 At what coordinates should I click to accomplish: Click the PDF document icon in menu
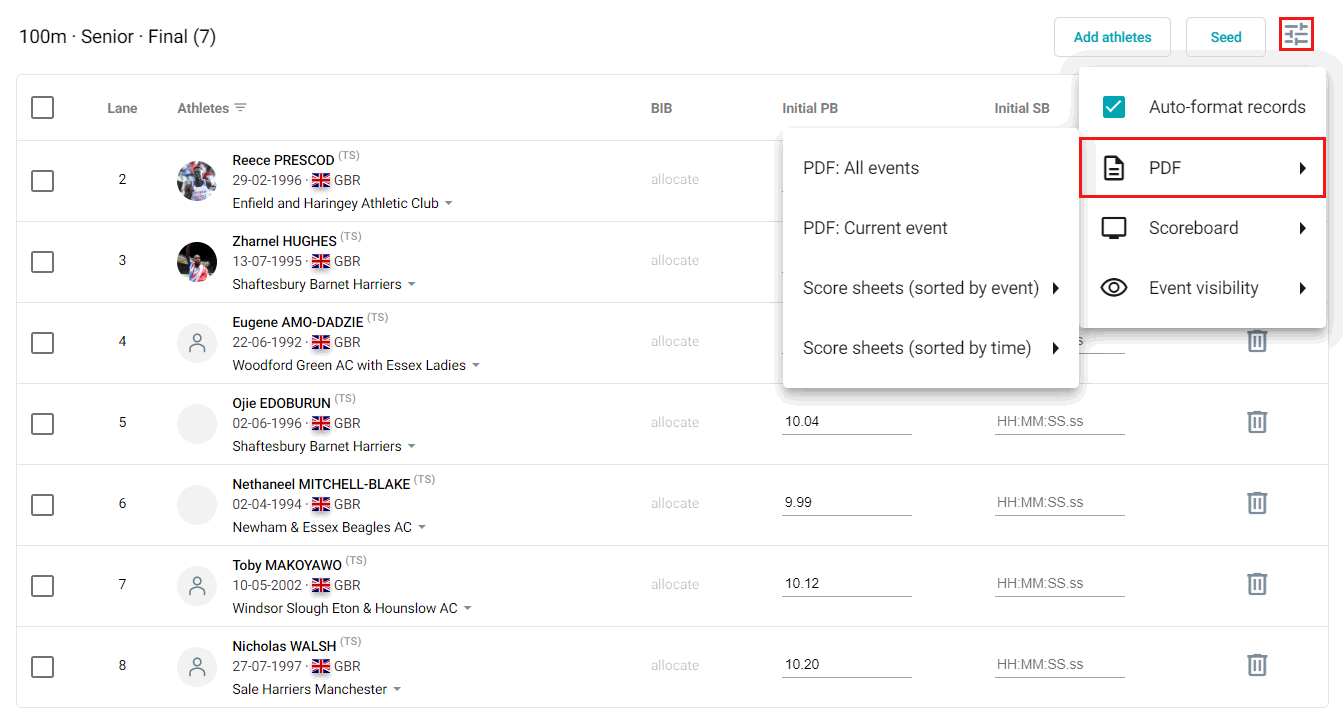[1113, 167]
